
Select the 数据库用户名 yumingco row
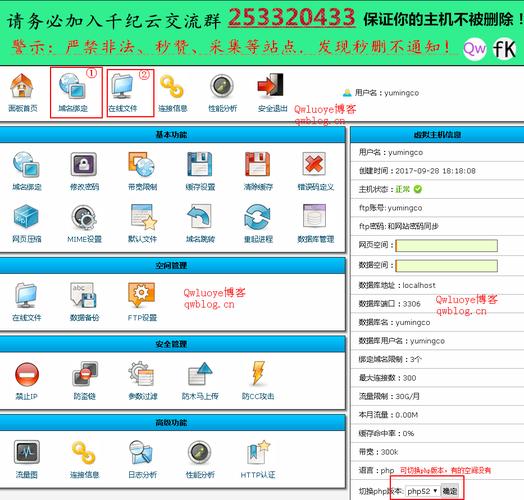437,341
